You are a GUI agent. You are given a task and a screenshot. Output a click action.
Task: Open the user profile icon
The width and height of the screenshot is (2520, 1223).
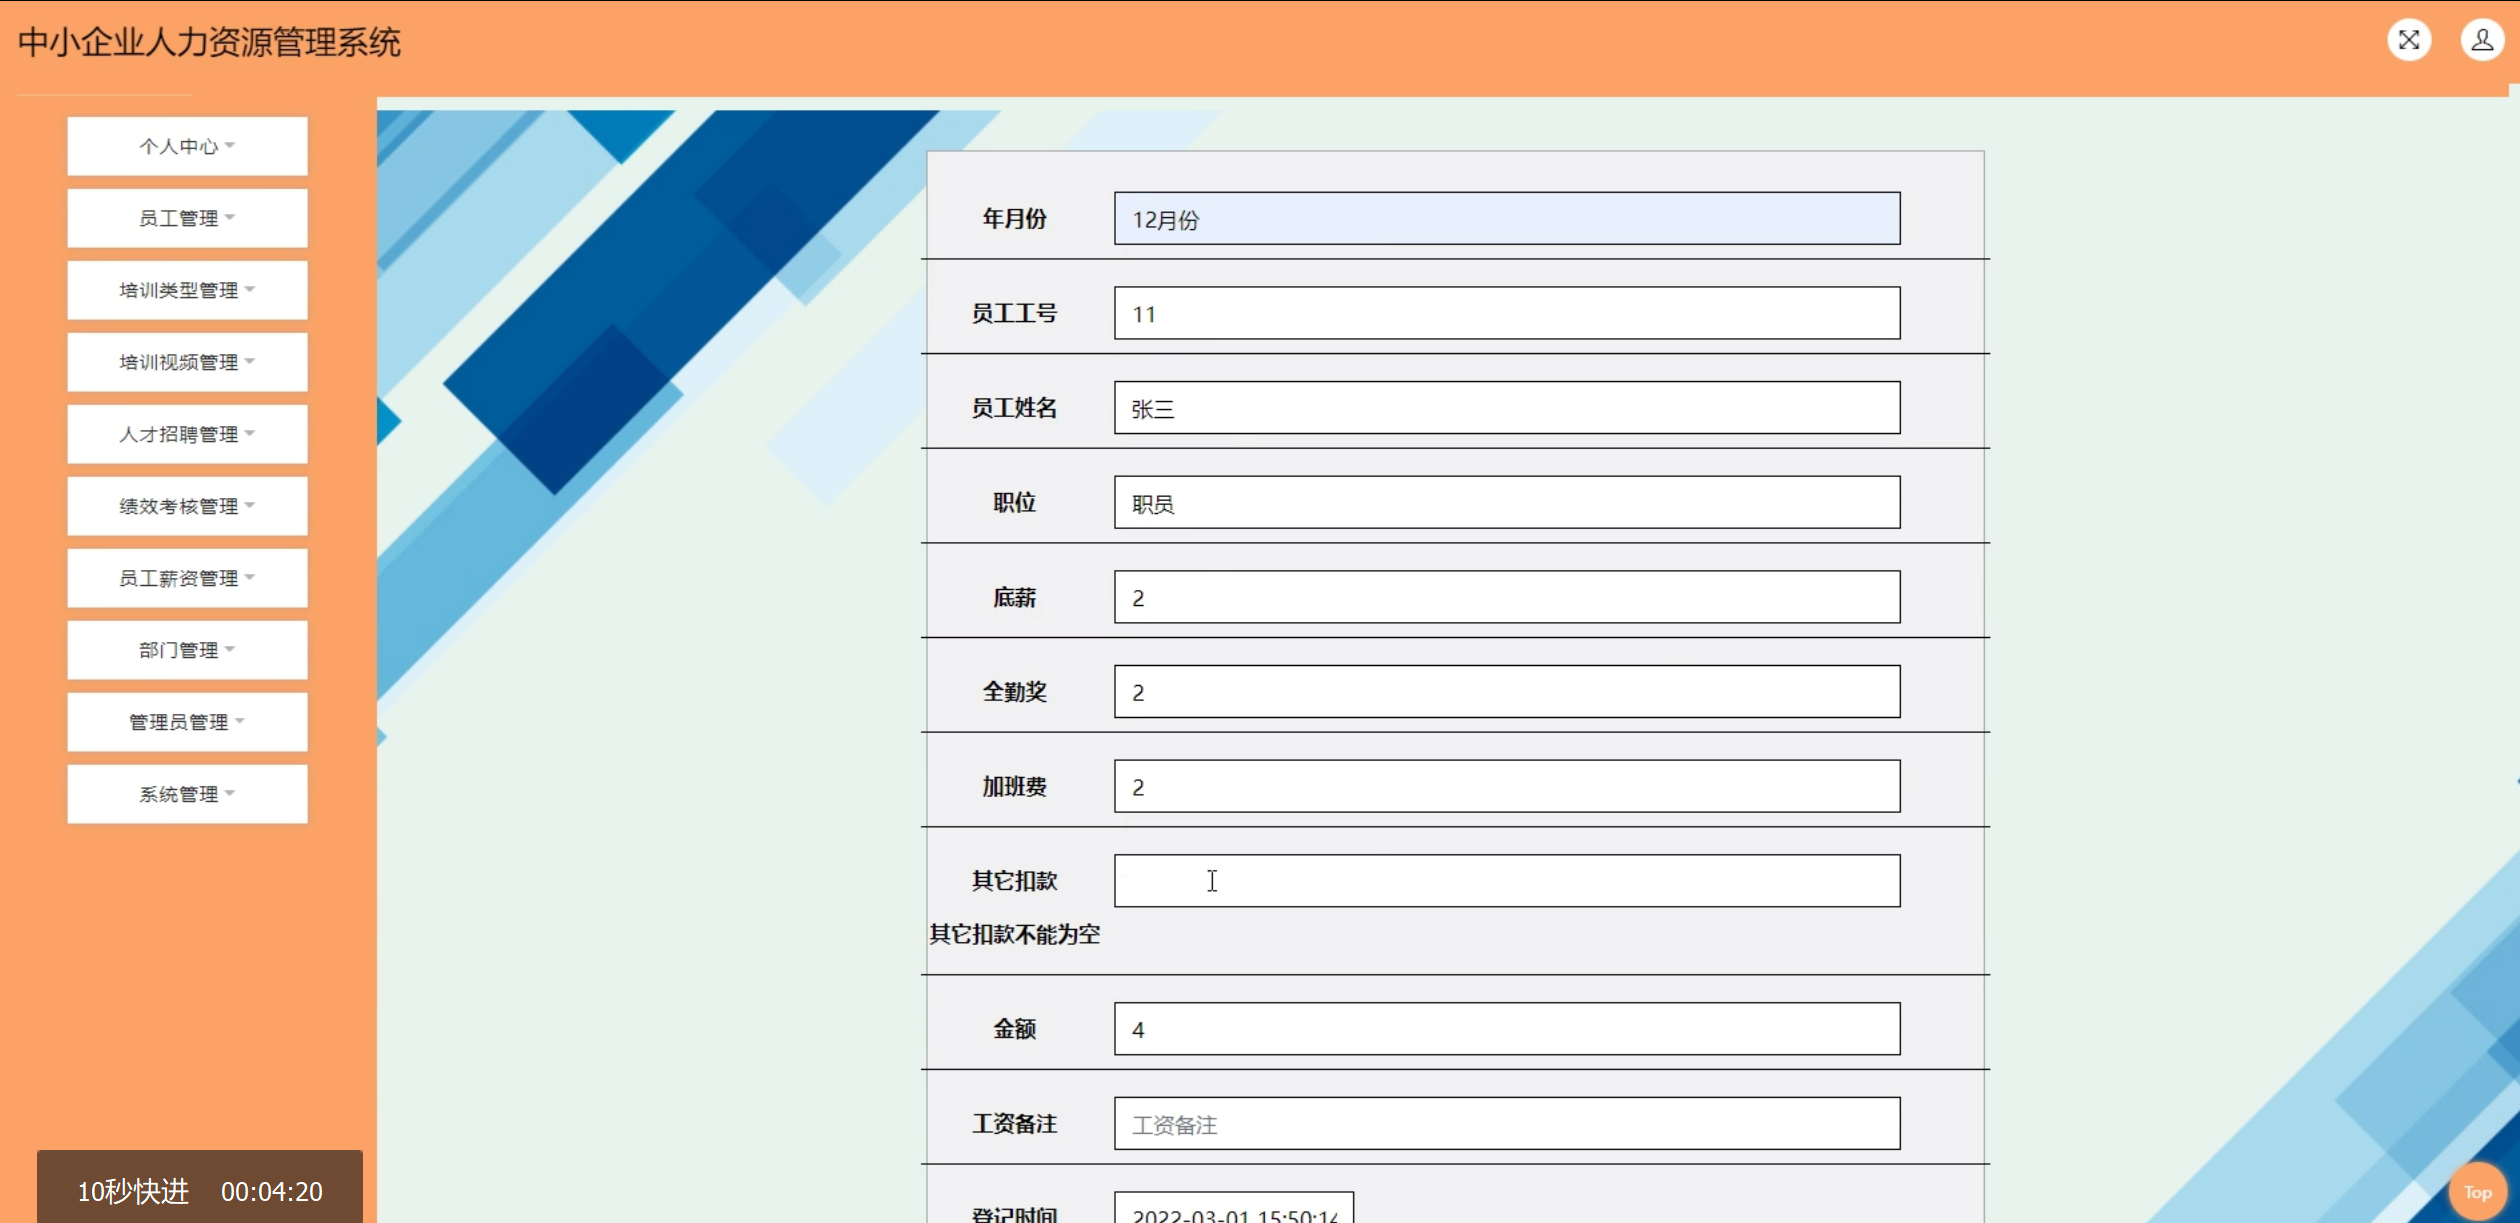(2481, 40)
